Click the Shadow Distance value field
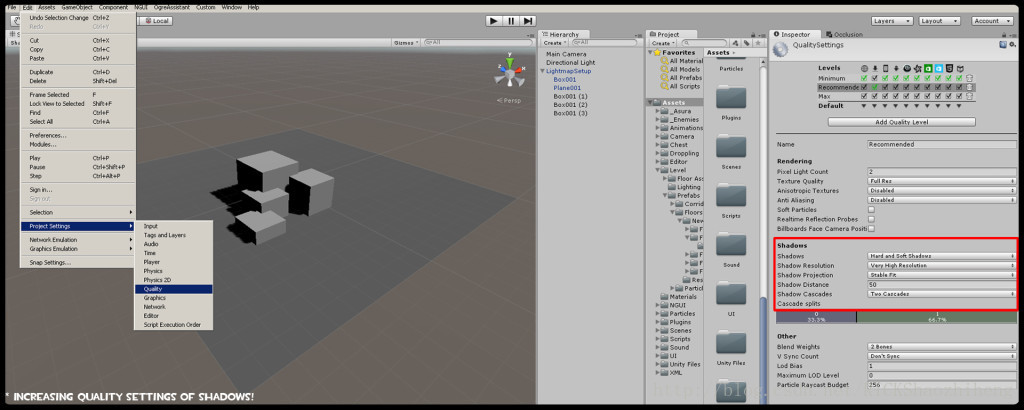The width and height of the screenshot is (1024, 410). 942,285
